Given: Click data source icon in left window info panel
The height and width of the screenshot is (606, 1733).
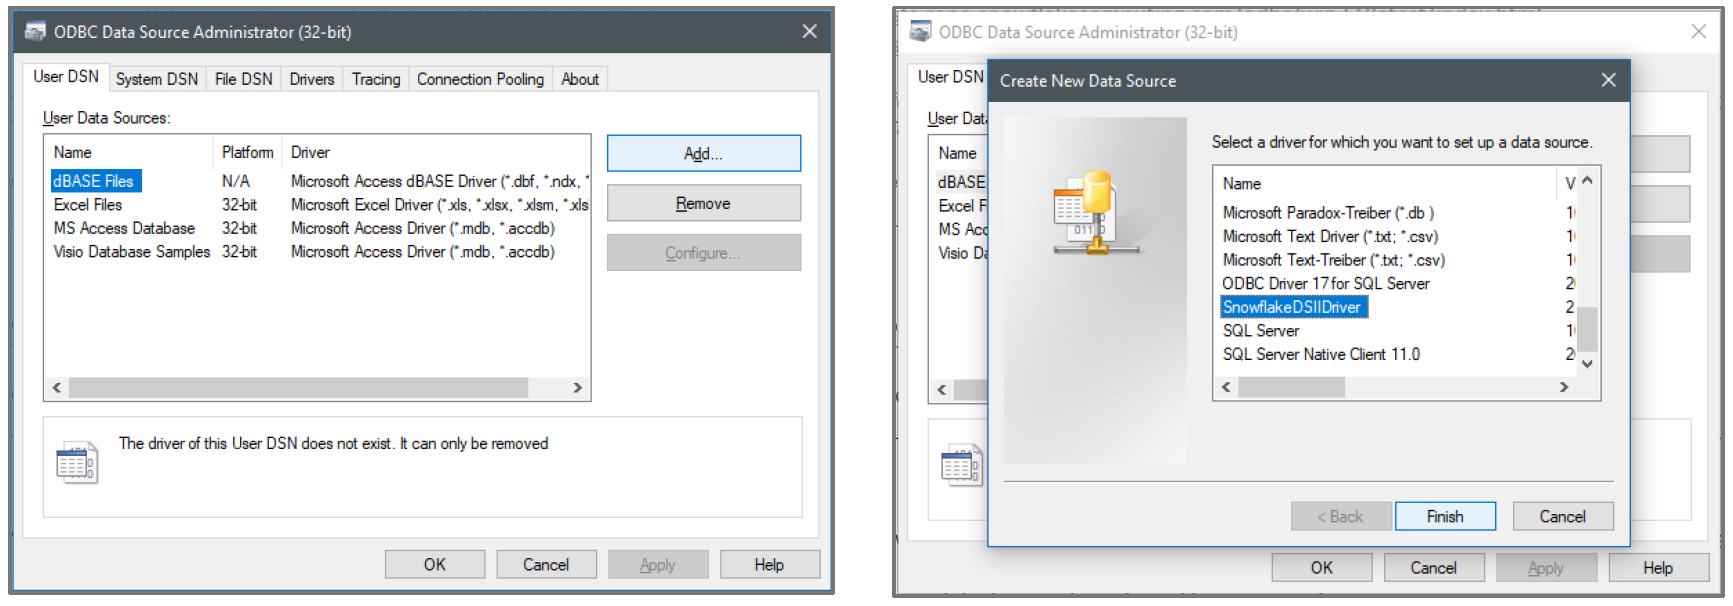Looking at the screenshot, I should pyautogui.click(x=77, y=462).
